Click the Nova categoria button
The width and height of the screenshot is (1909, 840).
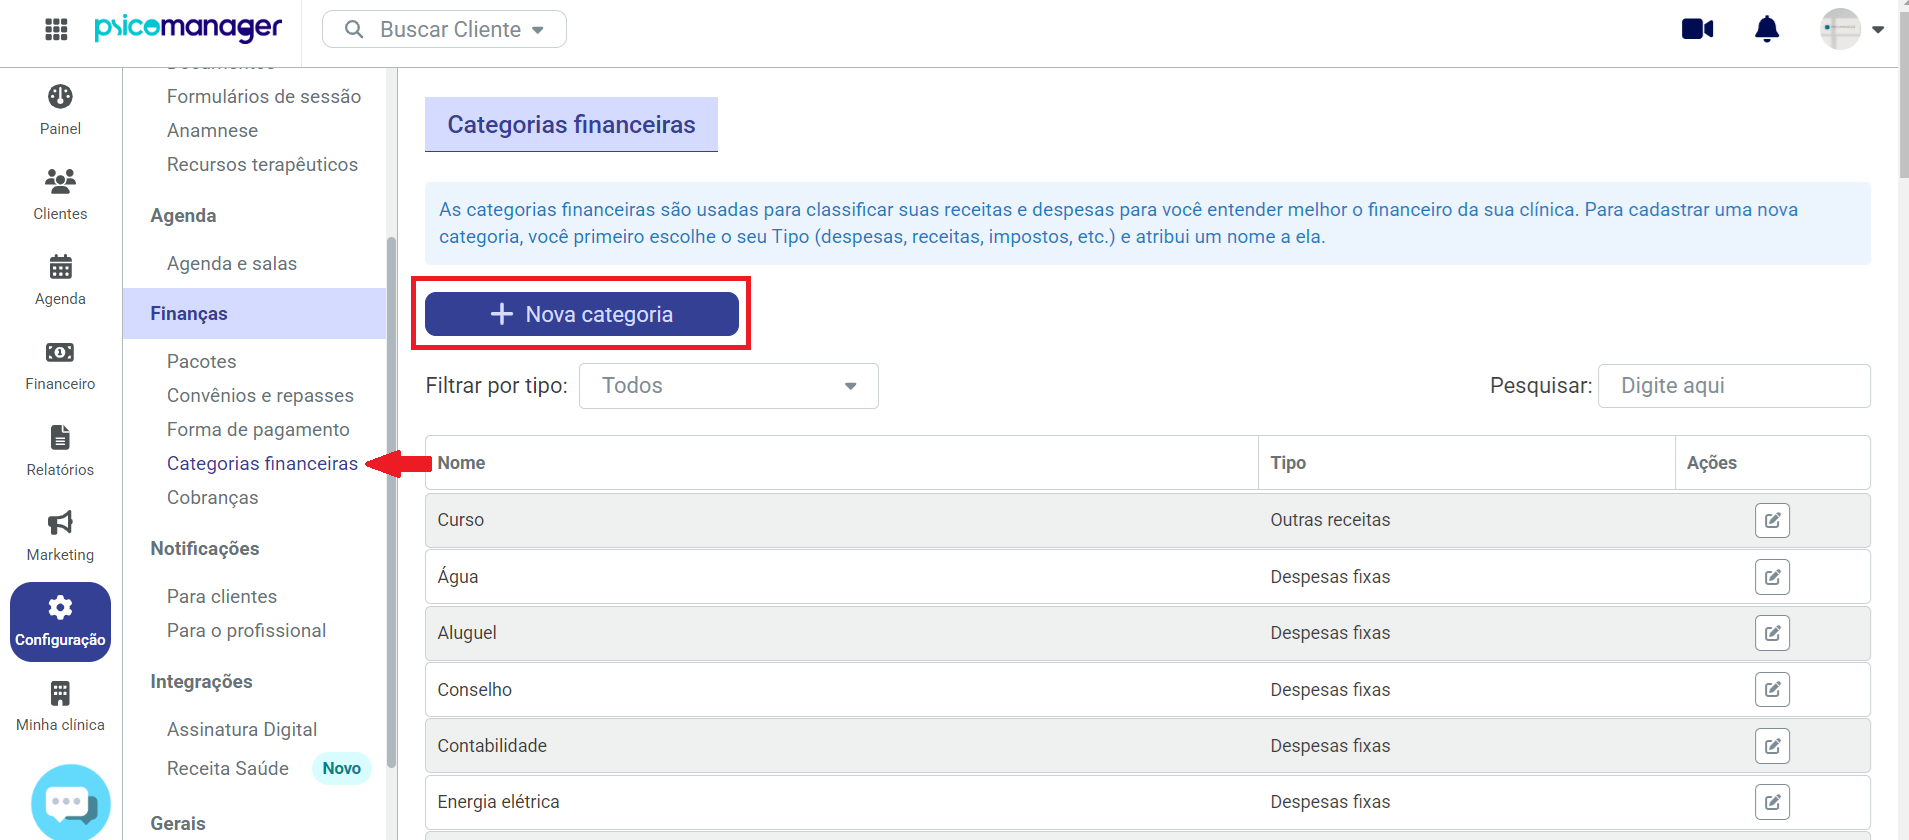(582, 314)
